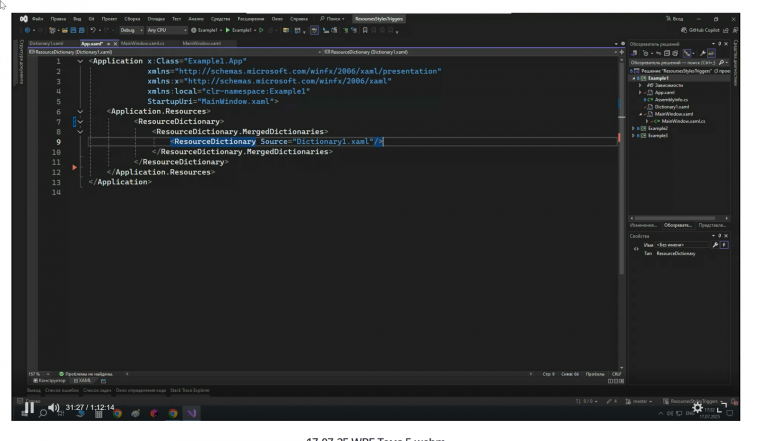
Task: Open GitHub Copilot button
Action: click(x=700, y=30)
